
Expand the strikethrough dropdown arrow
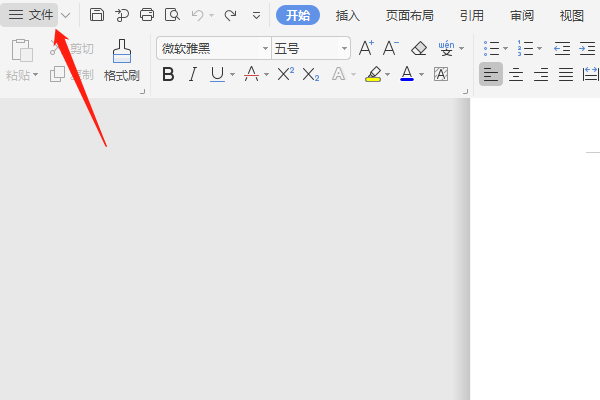coord(266,75)
